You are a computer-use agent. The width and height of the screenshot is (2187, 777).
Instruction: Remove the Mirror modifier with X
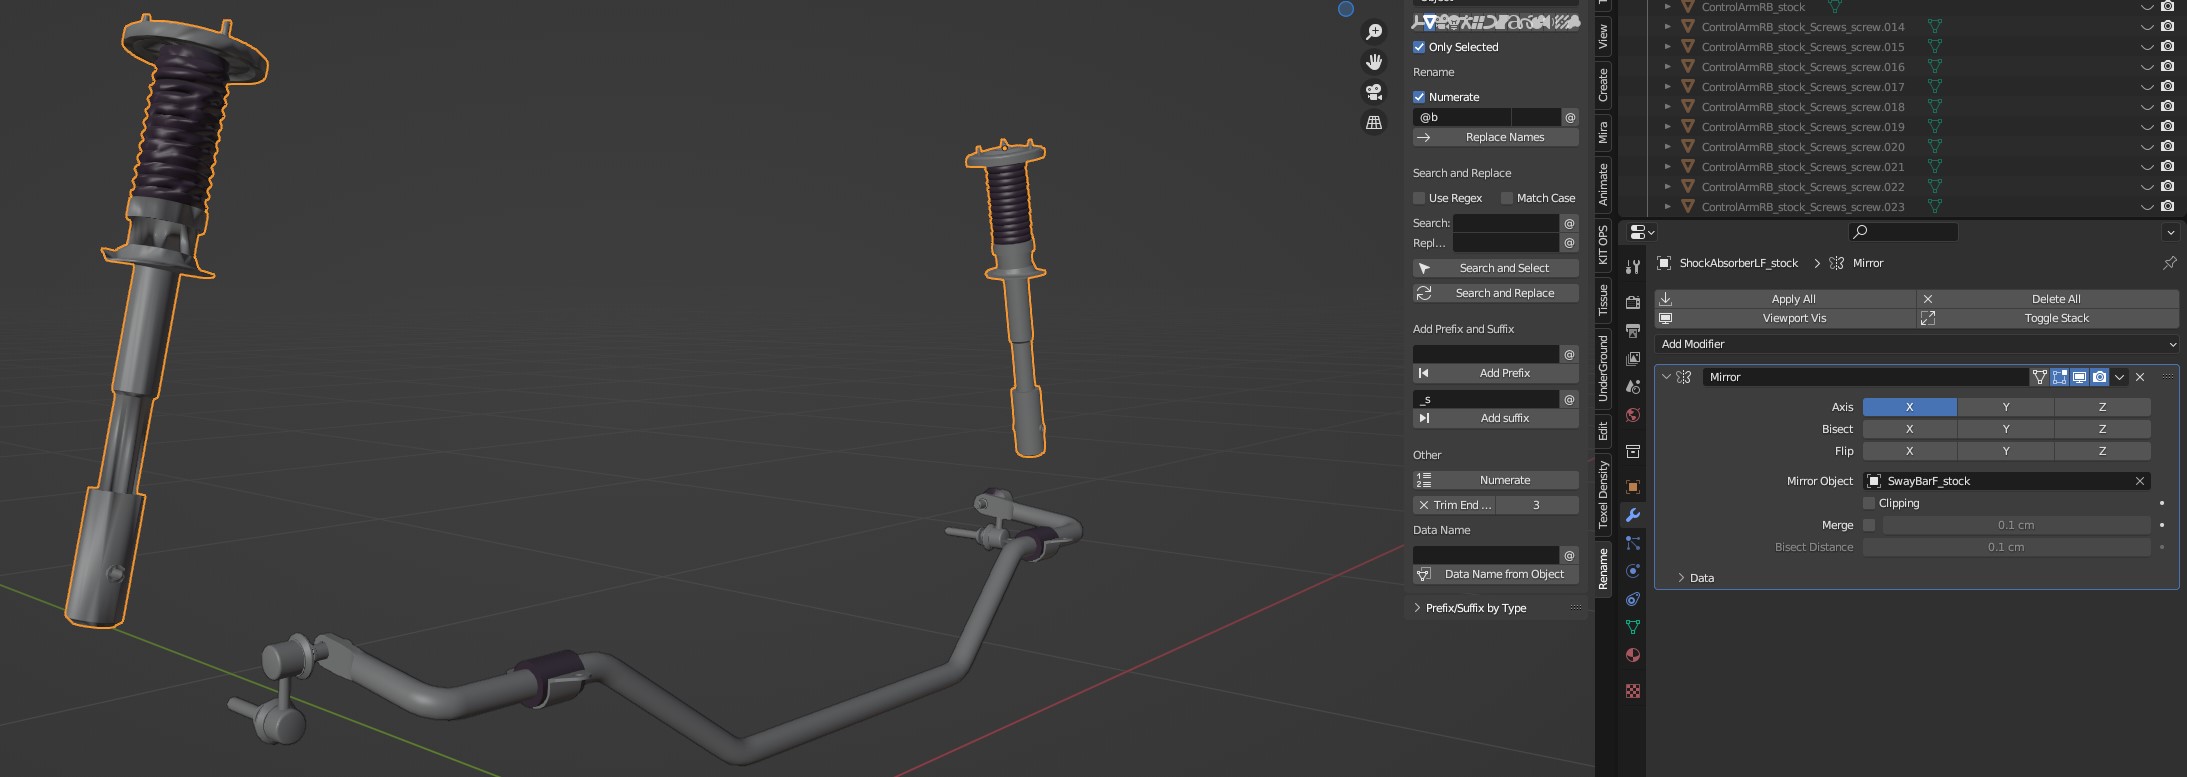[x=2140, y=377]
